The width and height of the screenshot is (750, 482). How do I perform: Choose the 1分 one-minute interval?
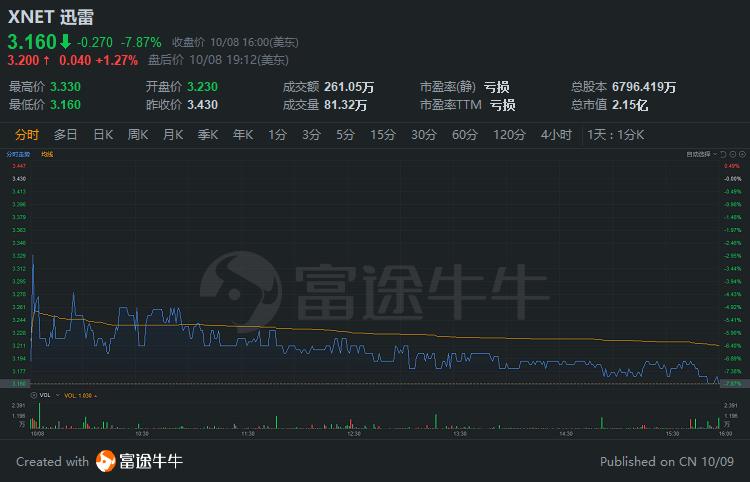pos(277,135)
